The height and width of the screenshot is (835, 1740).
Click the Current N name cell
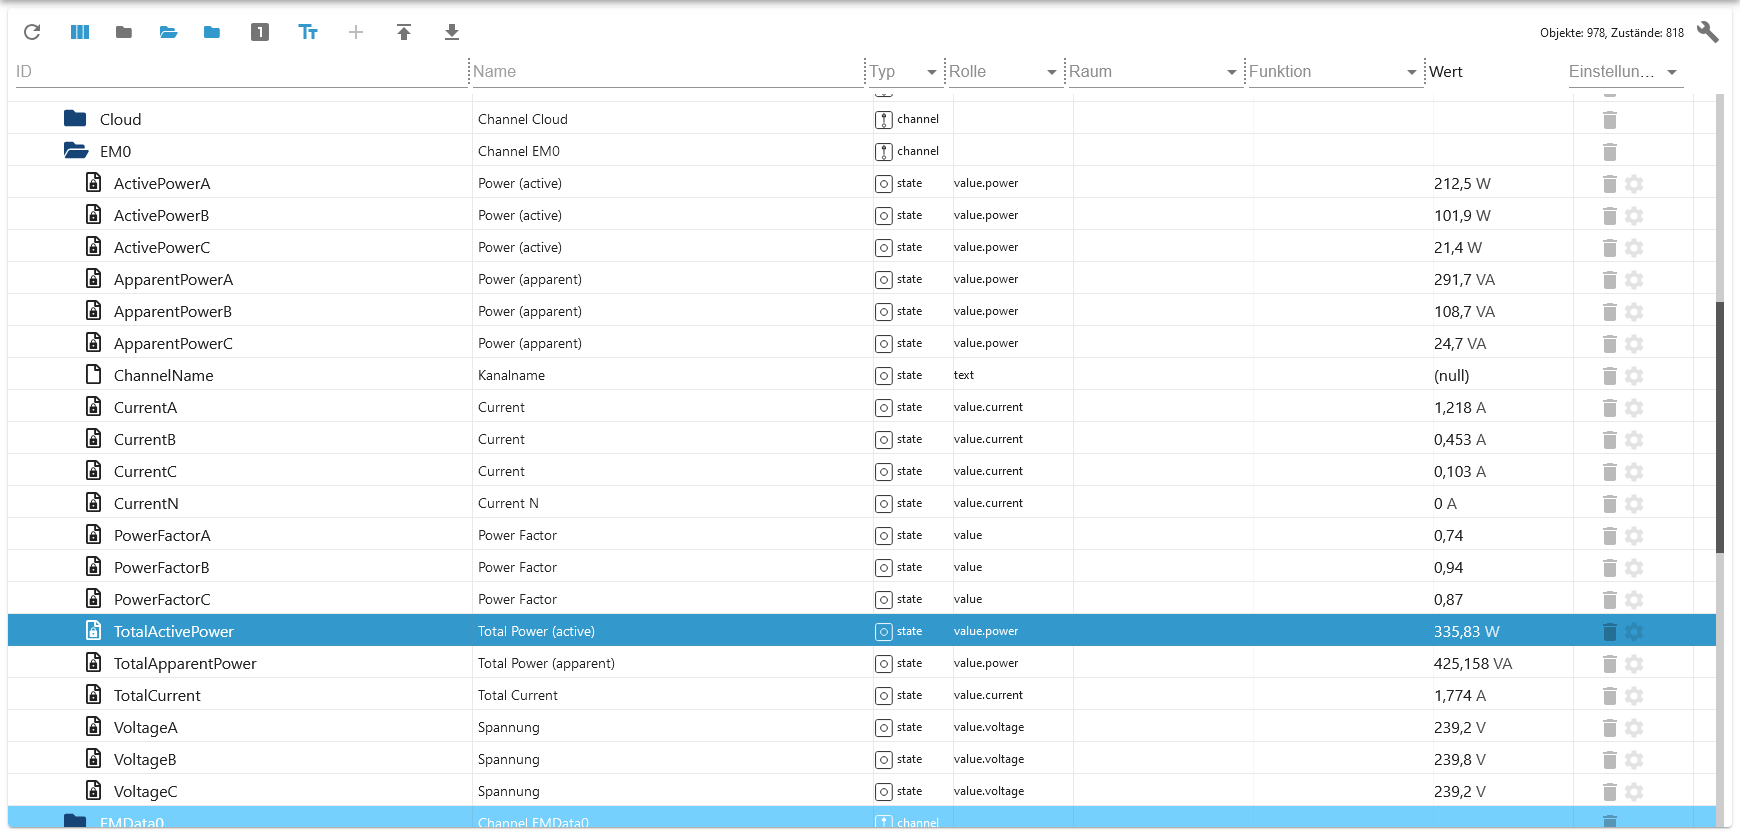[508, 504]
